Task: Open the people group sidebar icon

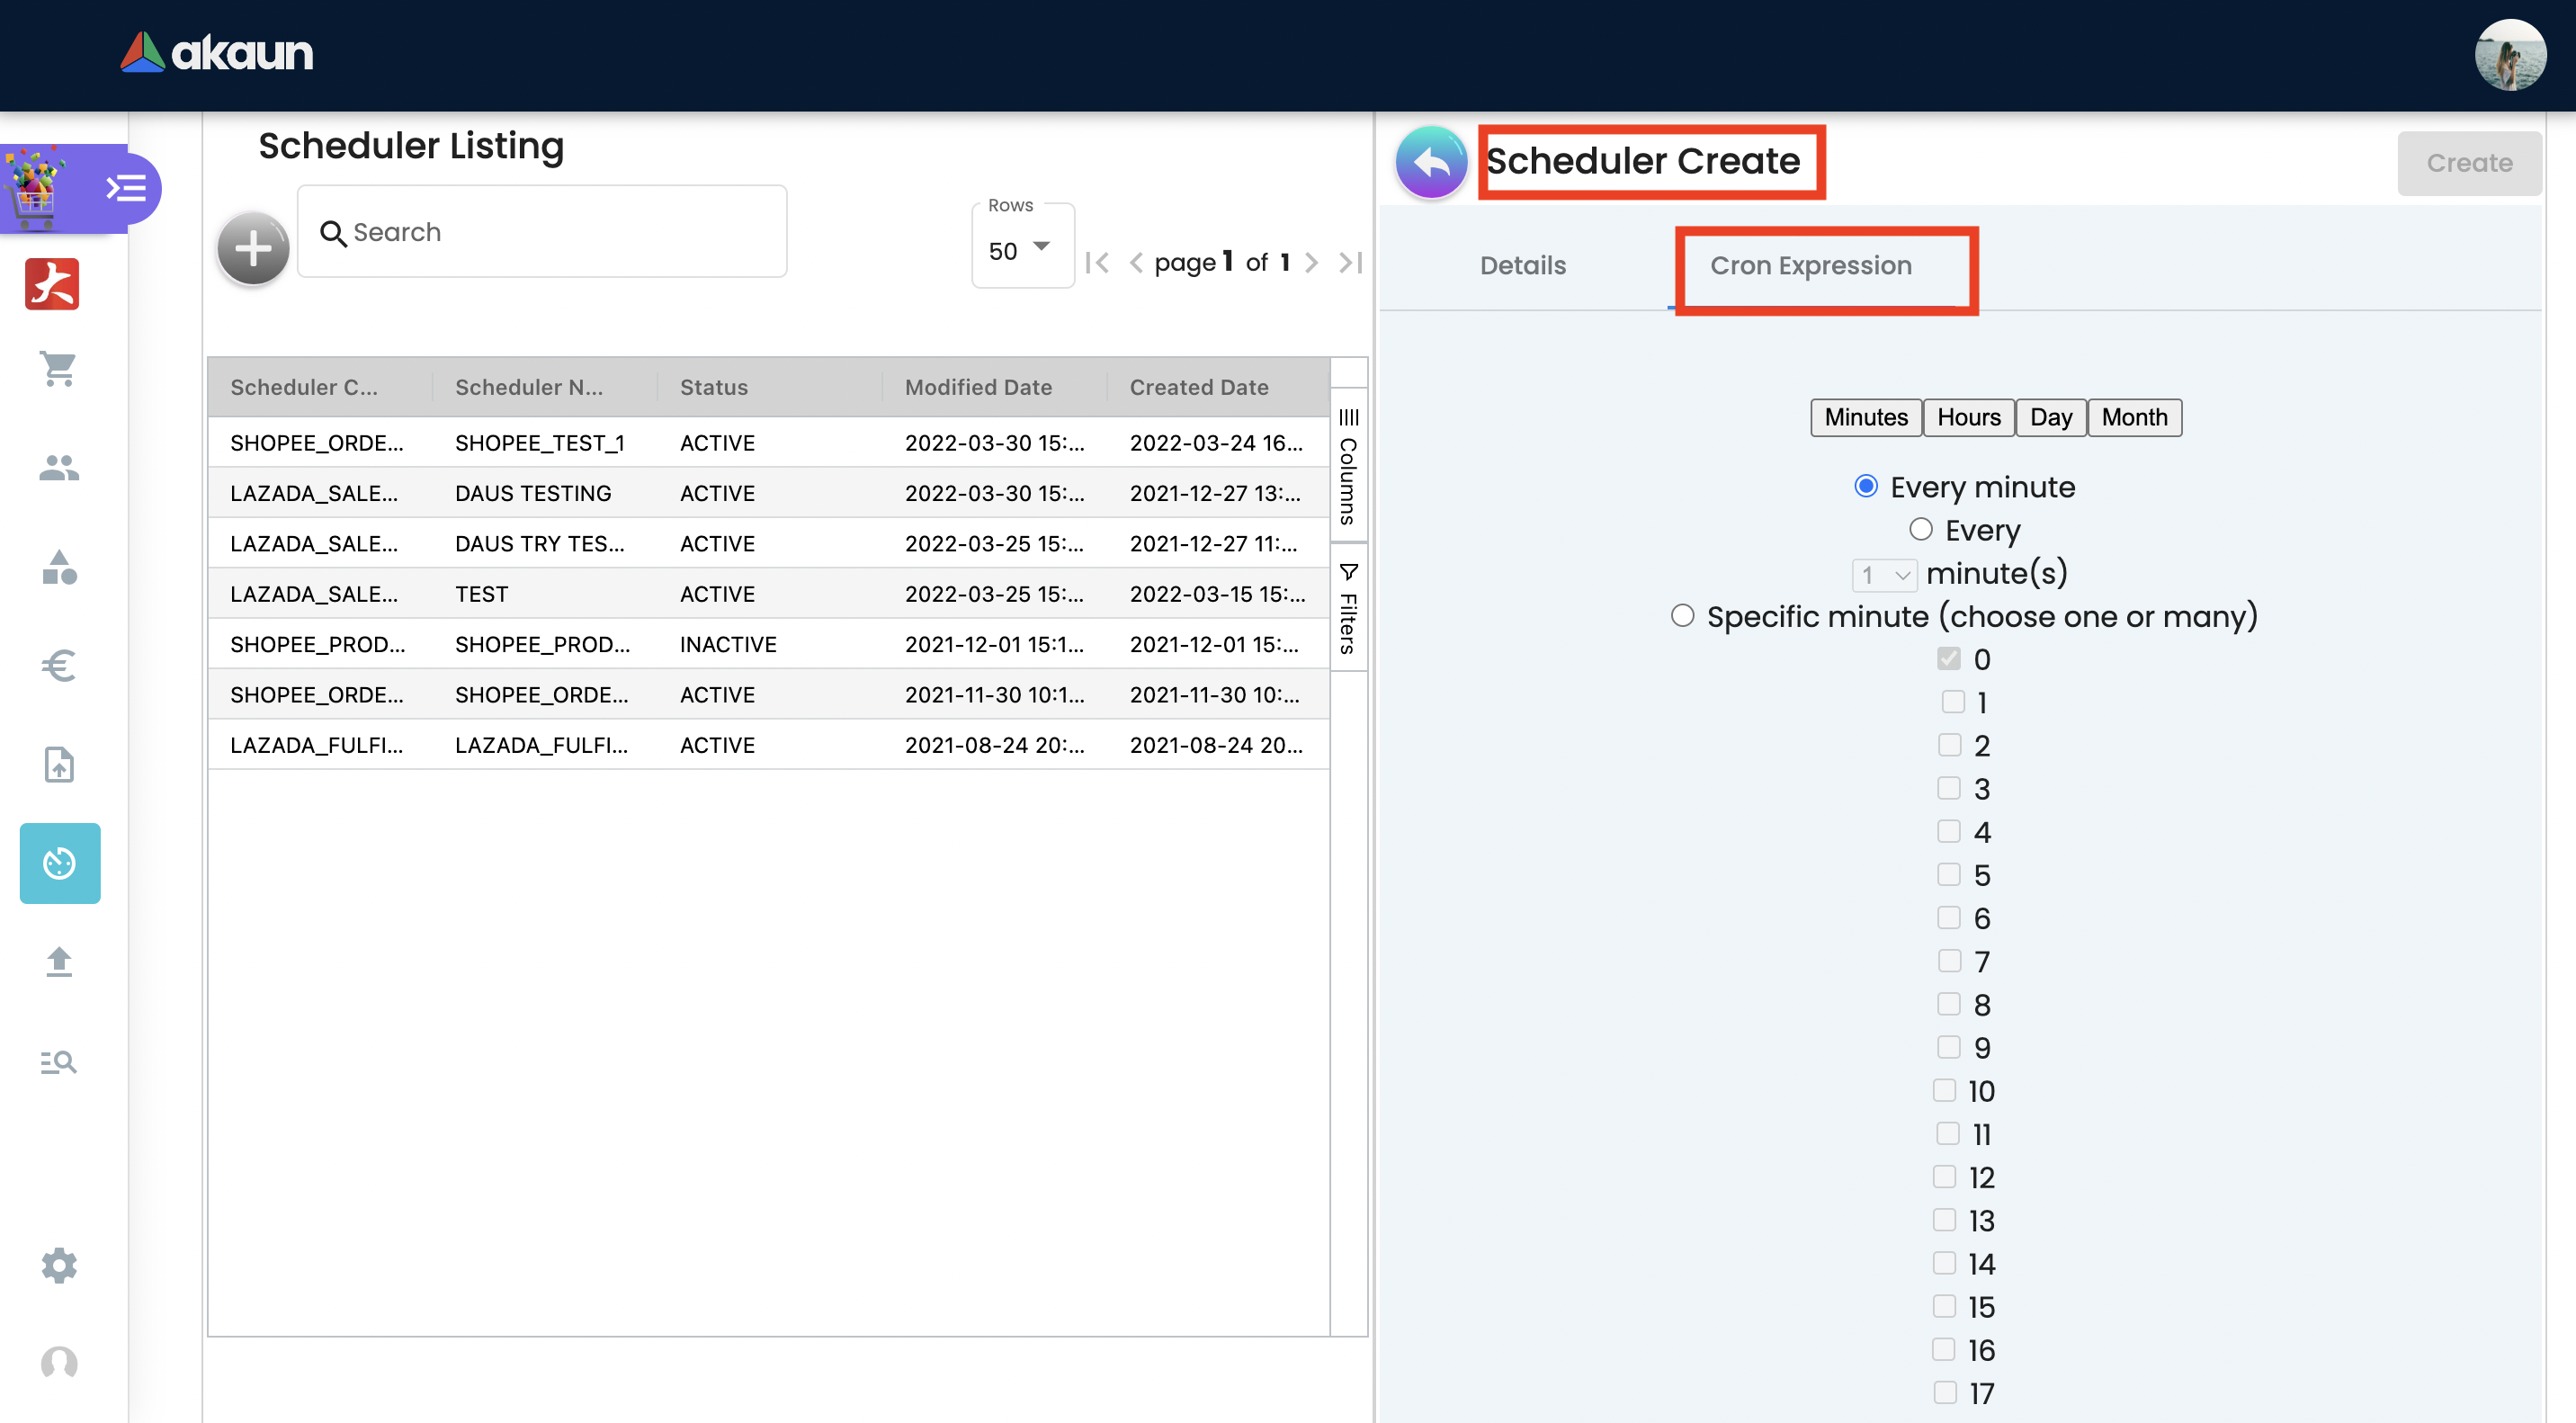Action: 59,467
